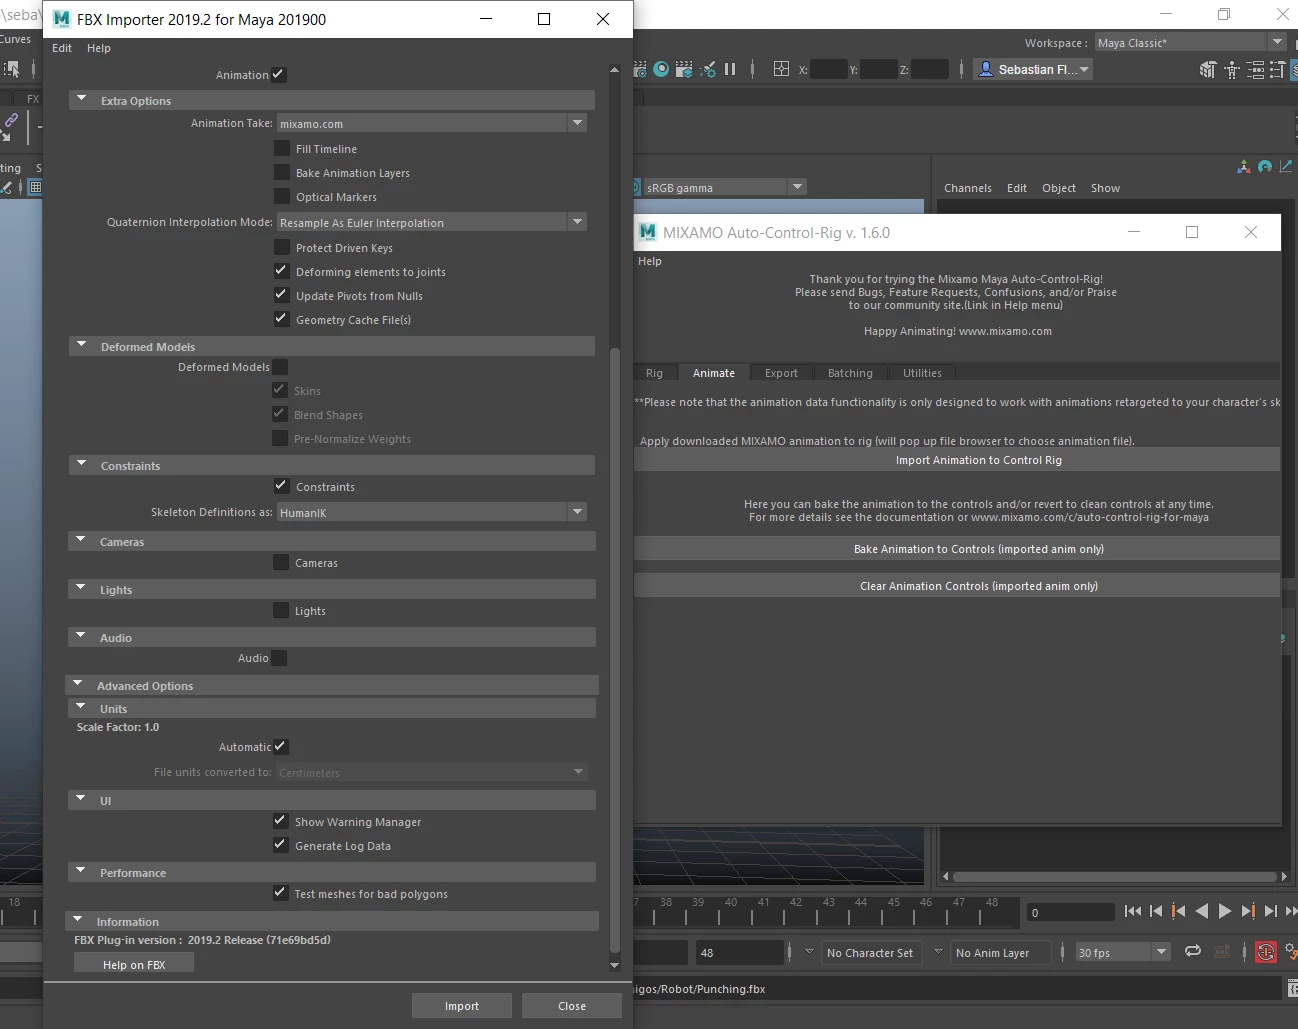Switch to Utilities tab
Image resolution: width=1298 pixels, height=1029 pixels.
922,373
